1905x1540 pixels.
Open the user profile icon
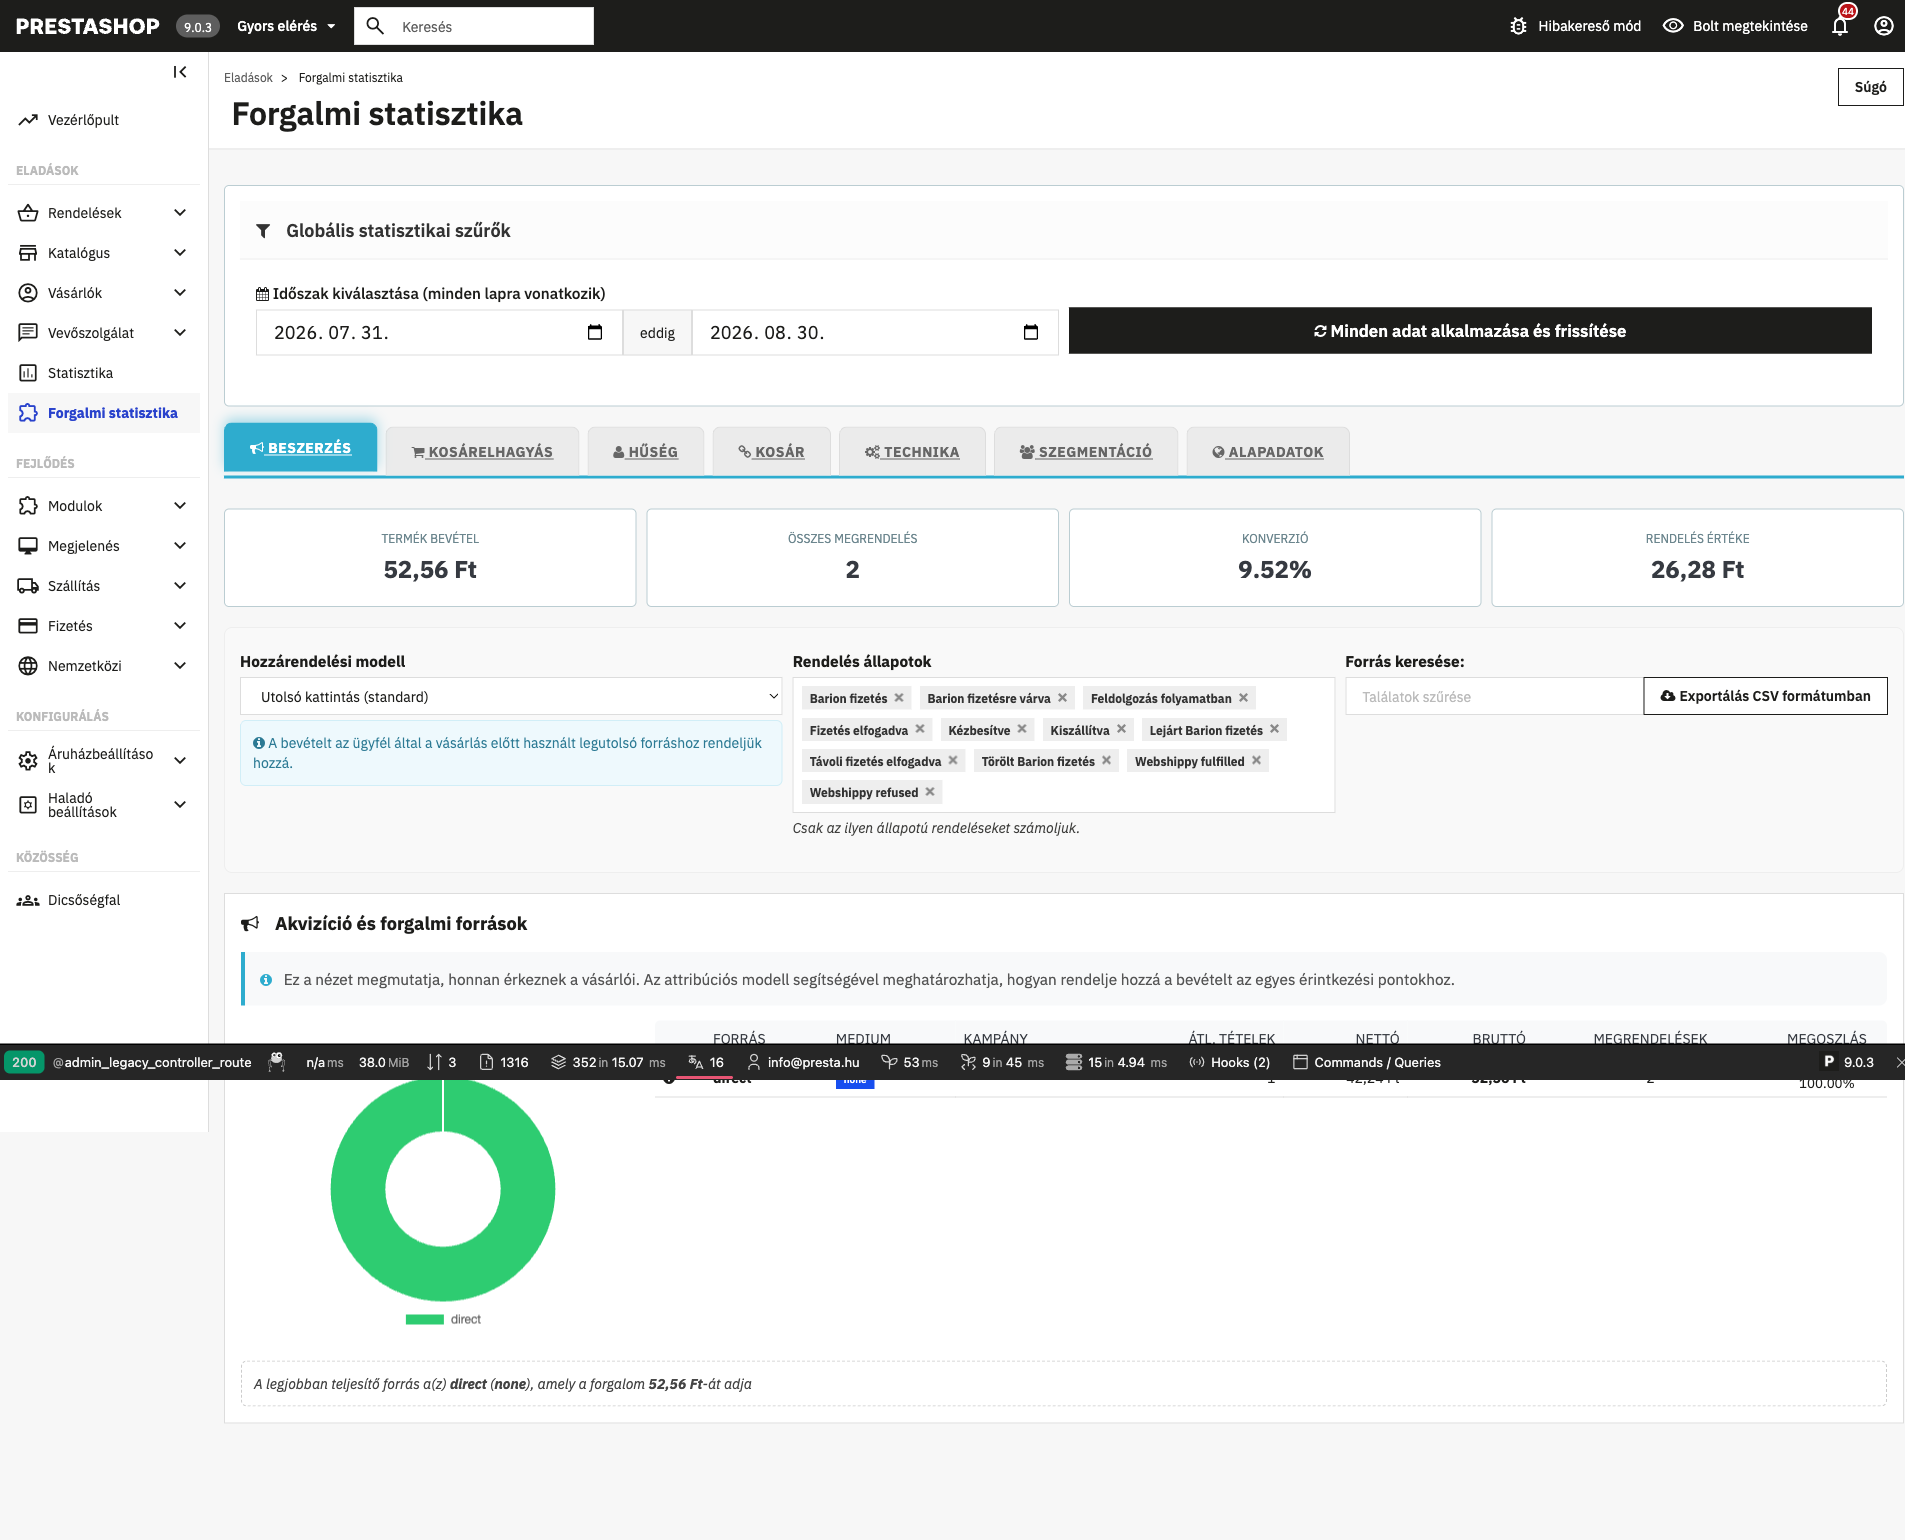pos(1884,26)
